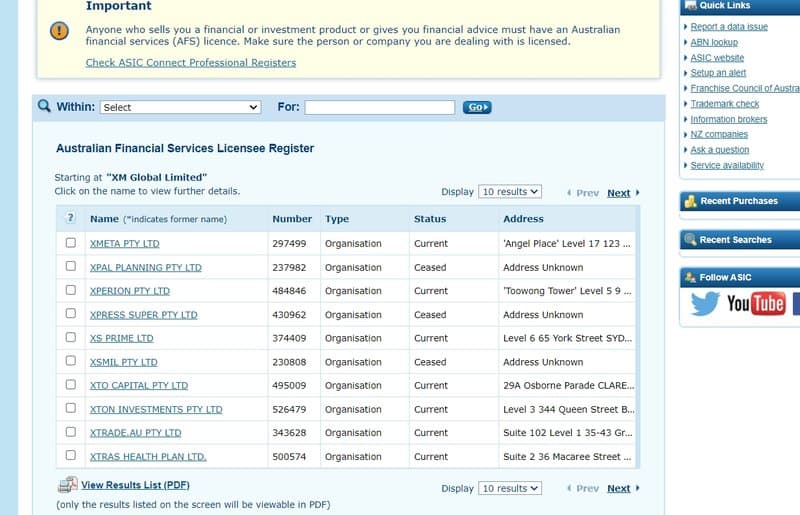
Task: Open XSMIL PTY LTD details
Action: point(123,362)
